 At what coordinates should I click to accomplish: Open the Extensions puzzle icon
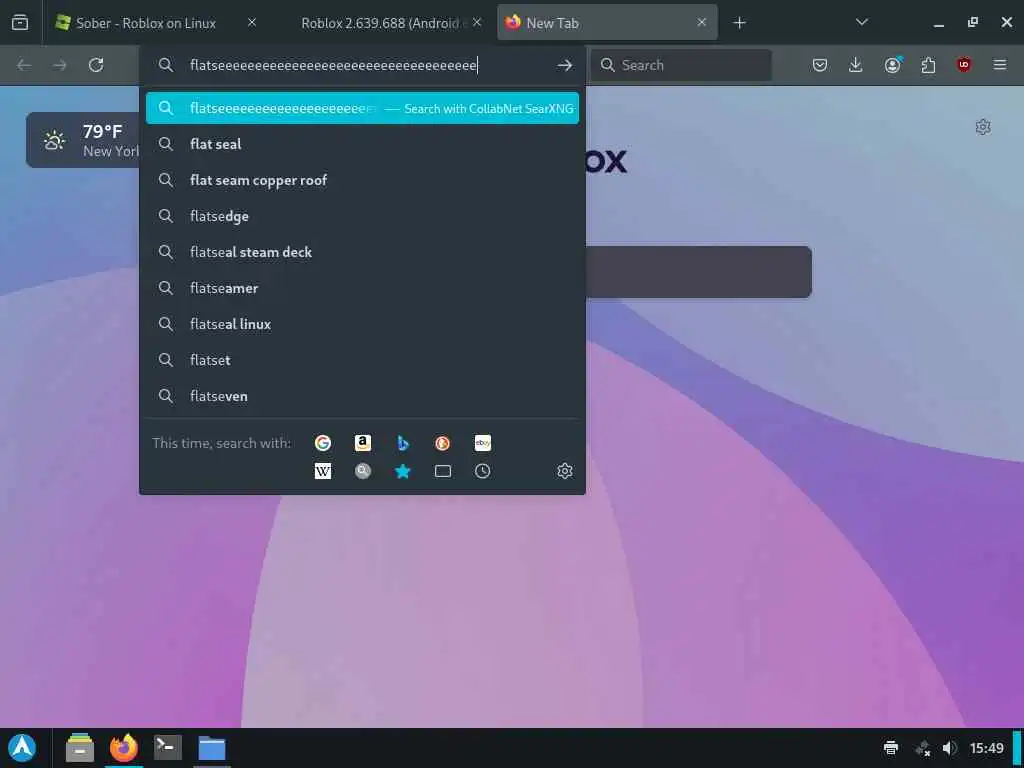(x=928, y=65)
